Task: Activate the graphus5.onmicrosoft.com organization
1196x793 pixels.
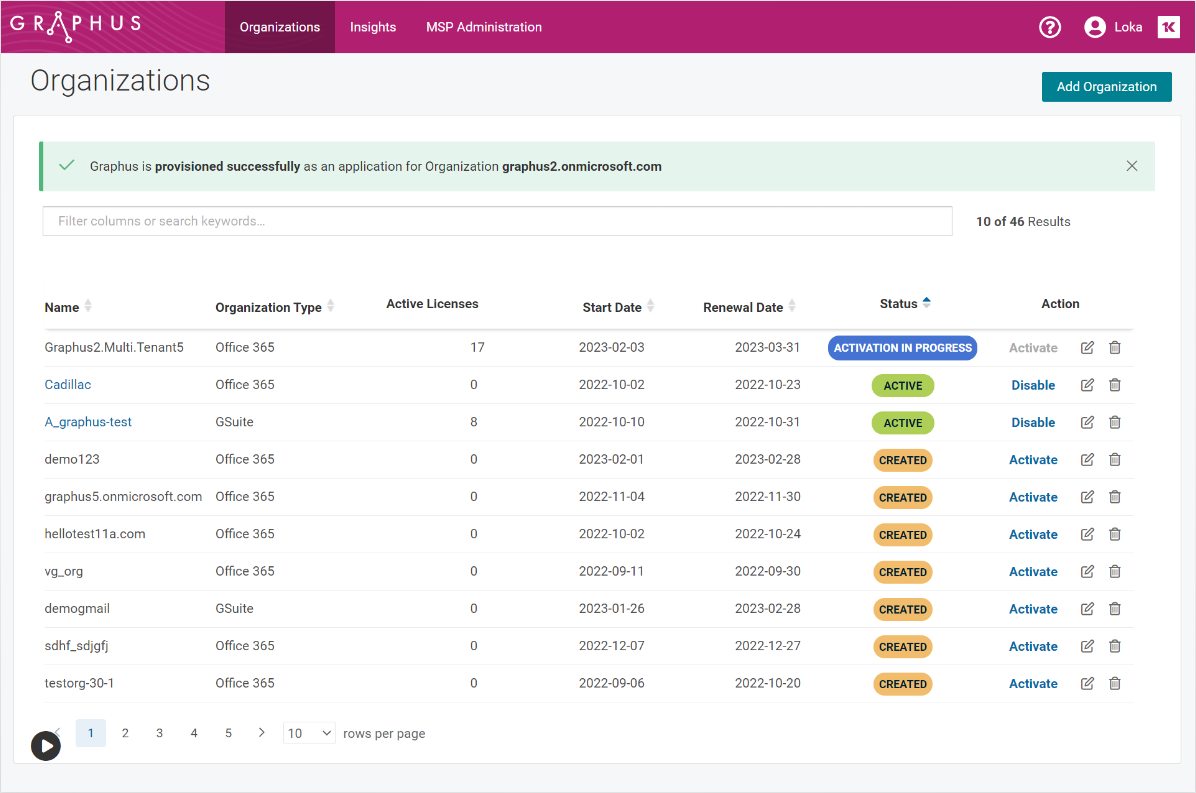Action: tap(1033, 497)
